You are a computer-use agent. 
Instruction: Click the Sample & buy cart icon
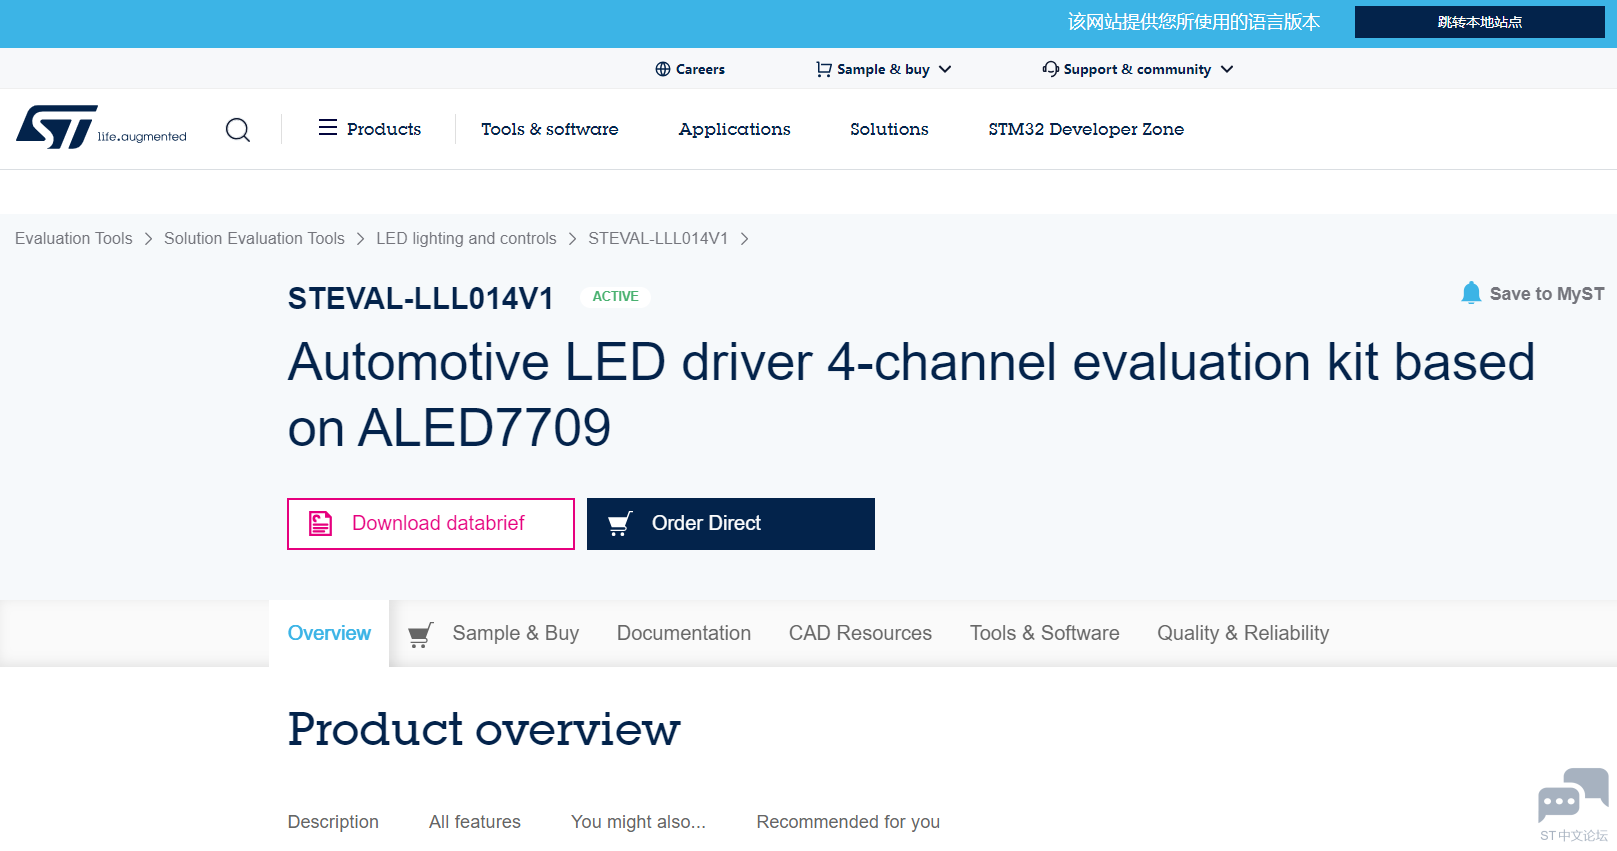(x=824, y=69)
